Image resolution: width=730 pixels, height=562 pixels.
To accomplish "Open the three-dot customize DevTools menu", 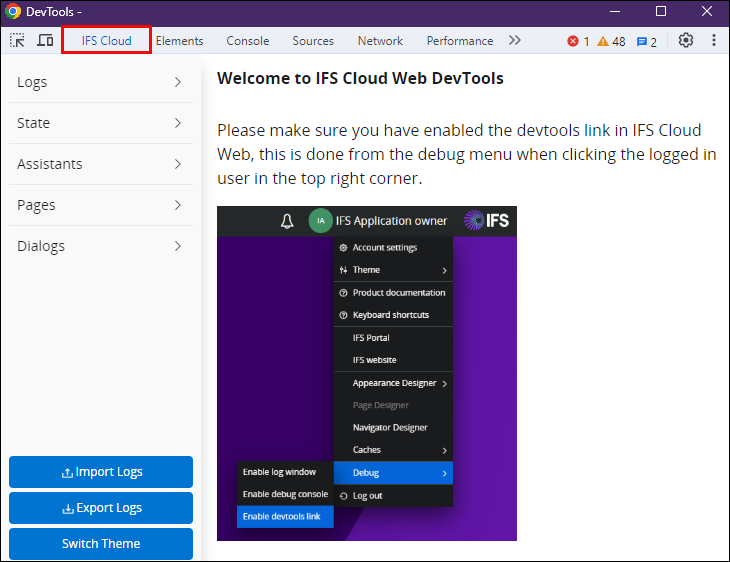I will pyautogui.click(x=714, y=41).
